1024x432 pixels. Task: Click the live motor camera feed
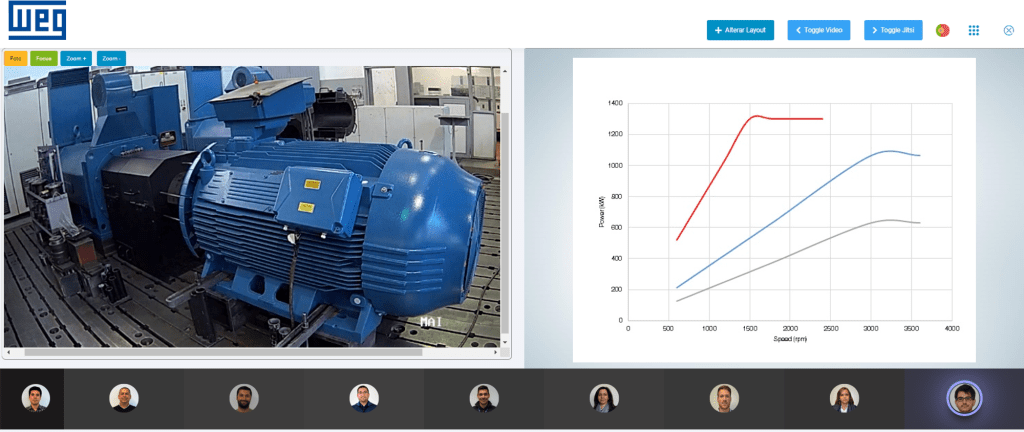(x=250, y=200)
